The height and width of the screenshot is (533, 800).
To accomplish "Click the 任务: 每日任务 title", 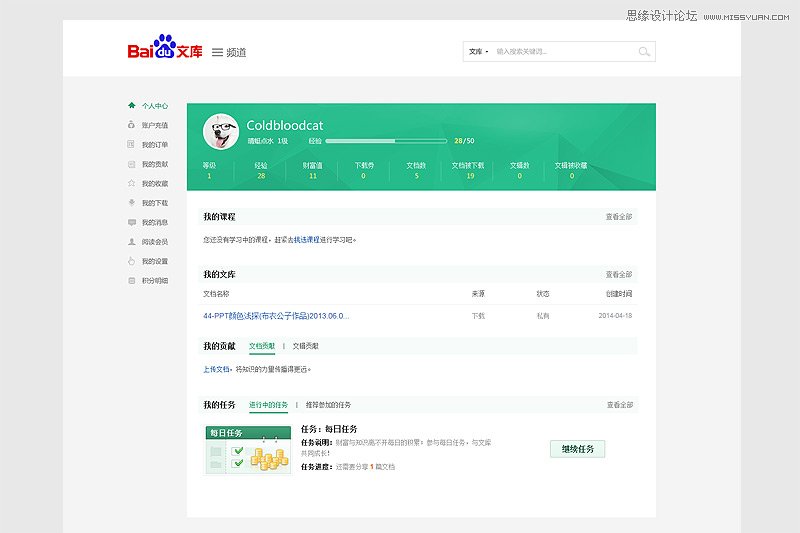I will coord(329,429).
